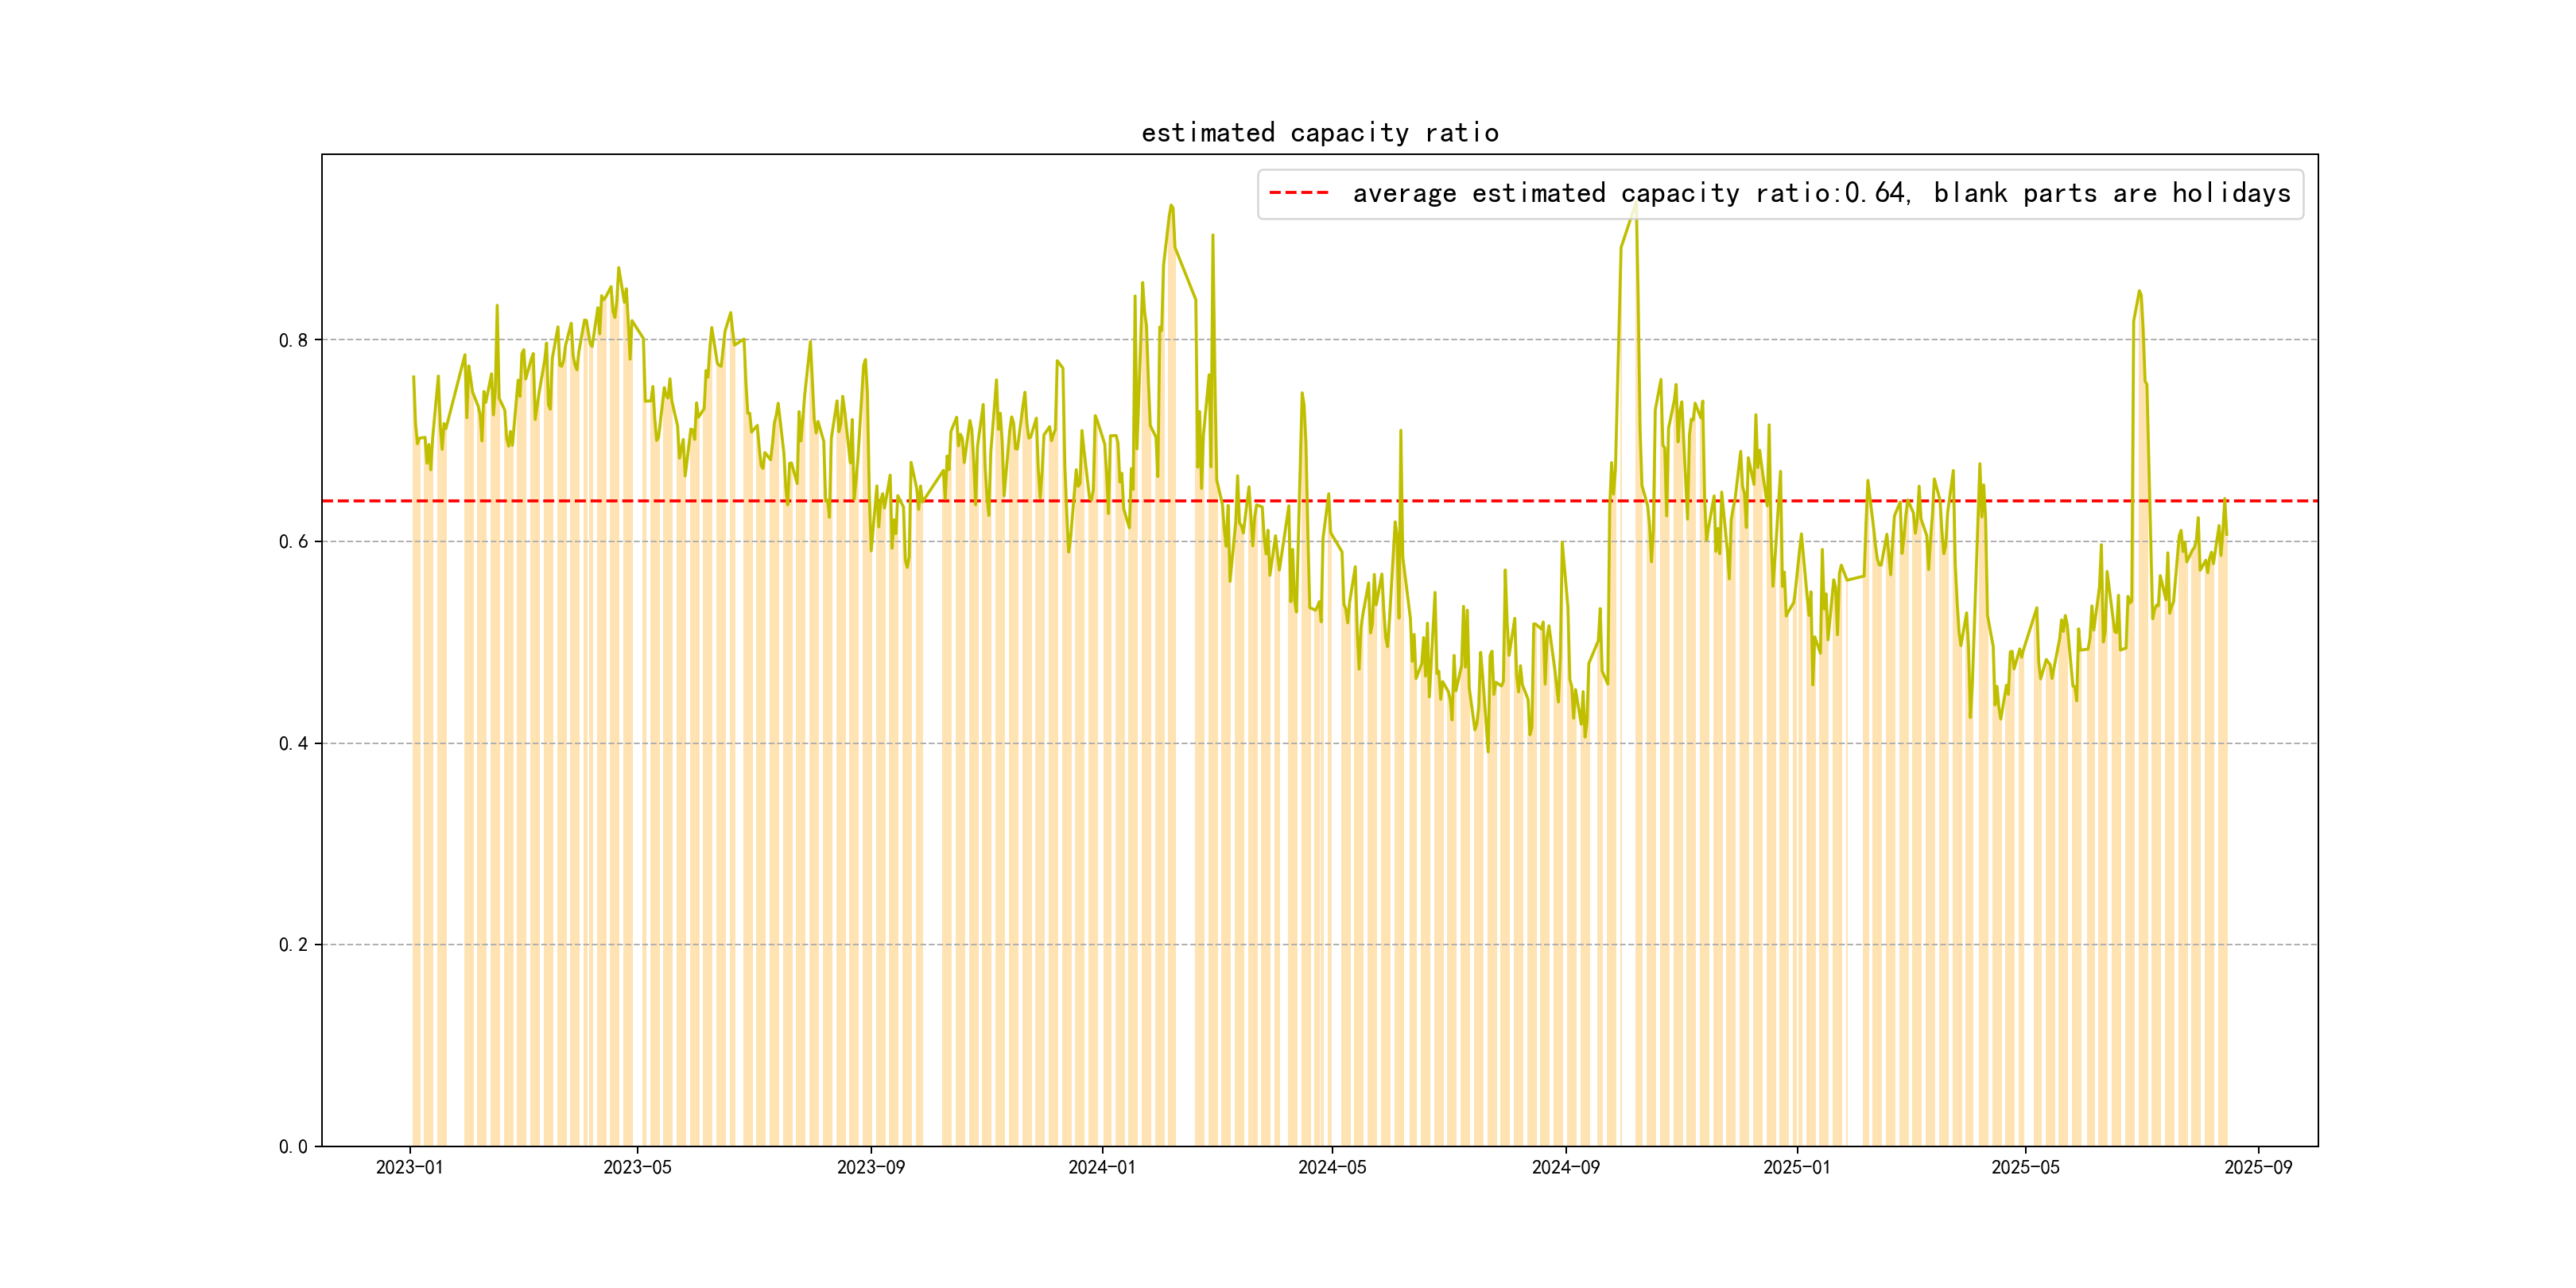Image resolution: width=2576 pixels, height=1288 pixels.
Task: Click the 2025-05 x-axis label
Action: [2025, 1167]
